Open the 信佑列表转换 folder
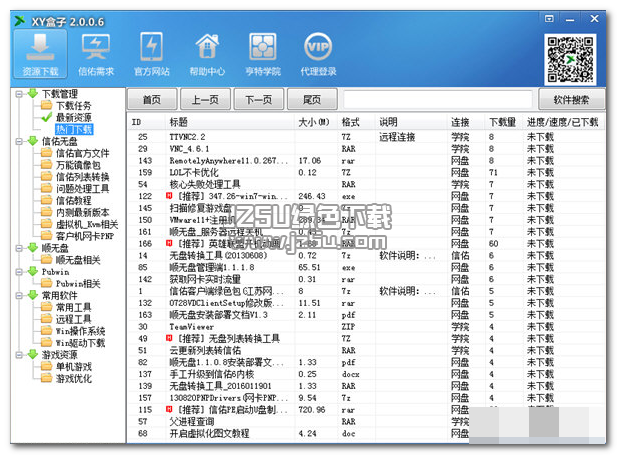The width and height of the screenshot is (617, 455). click(x=82, y=177)
